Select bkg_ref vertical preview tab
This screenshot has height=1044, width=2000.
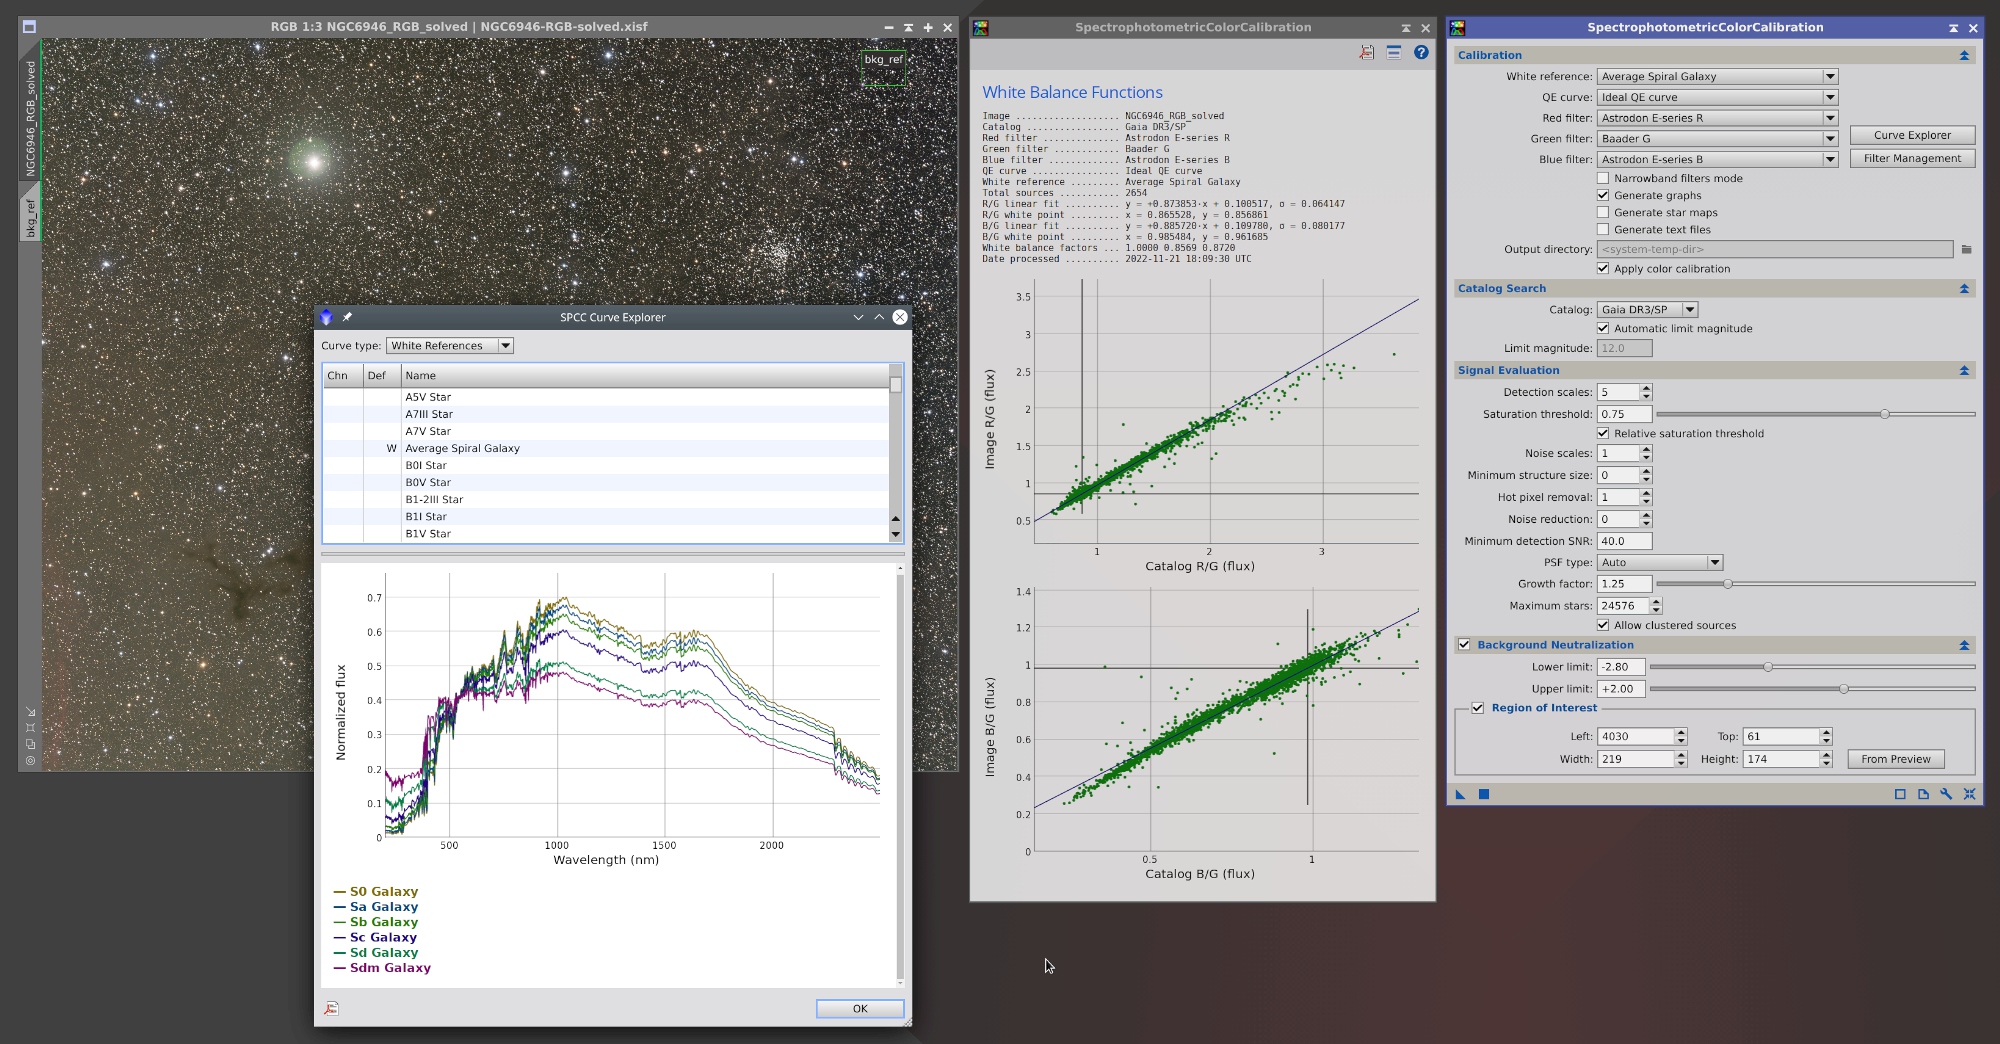tap(30, 218)
